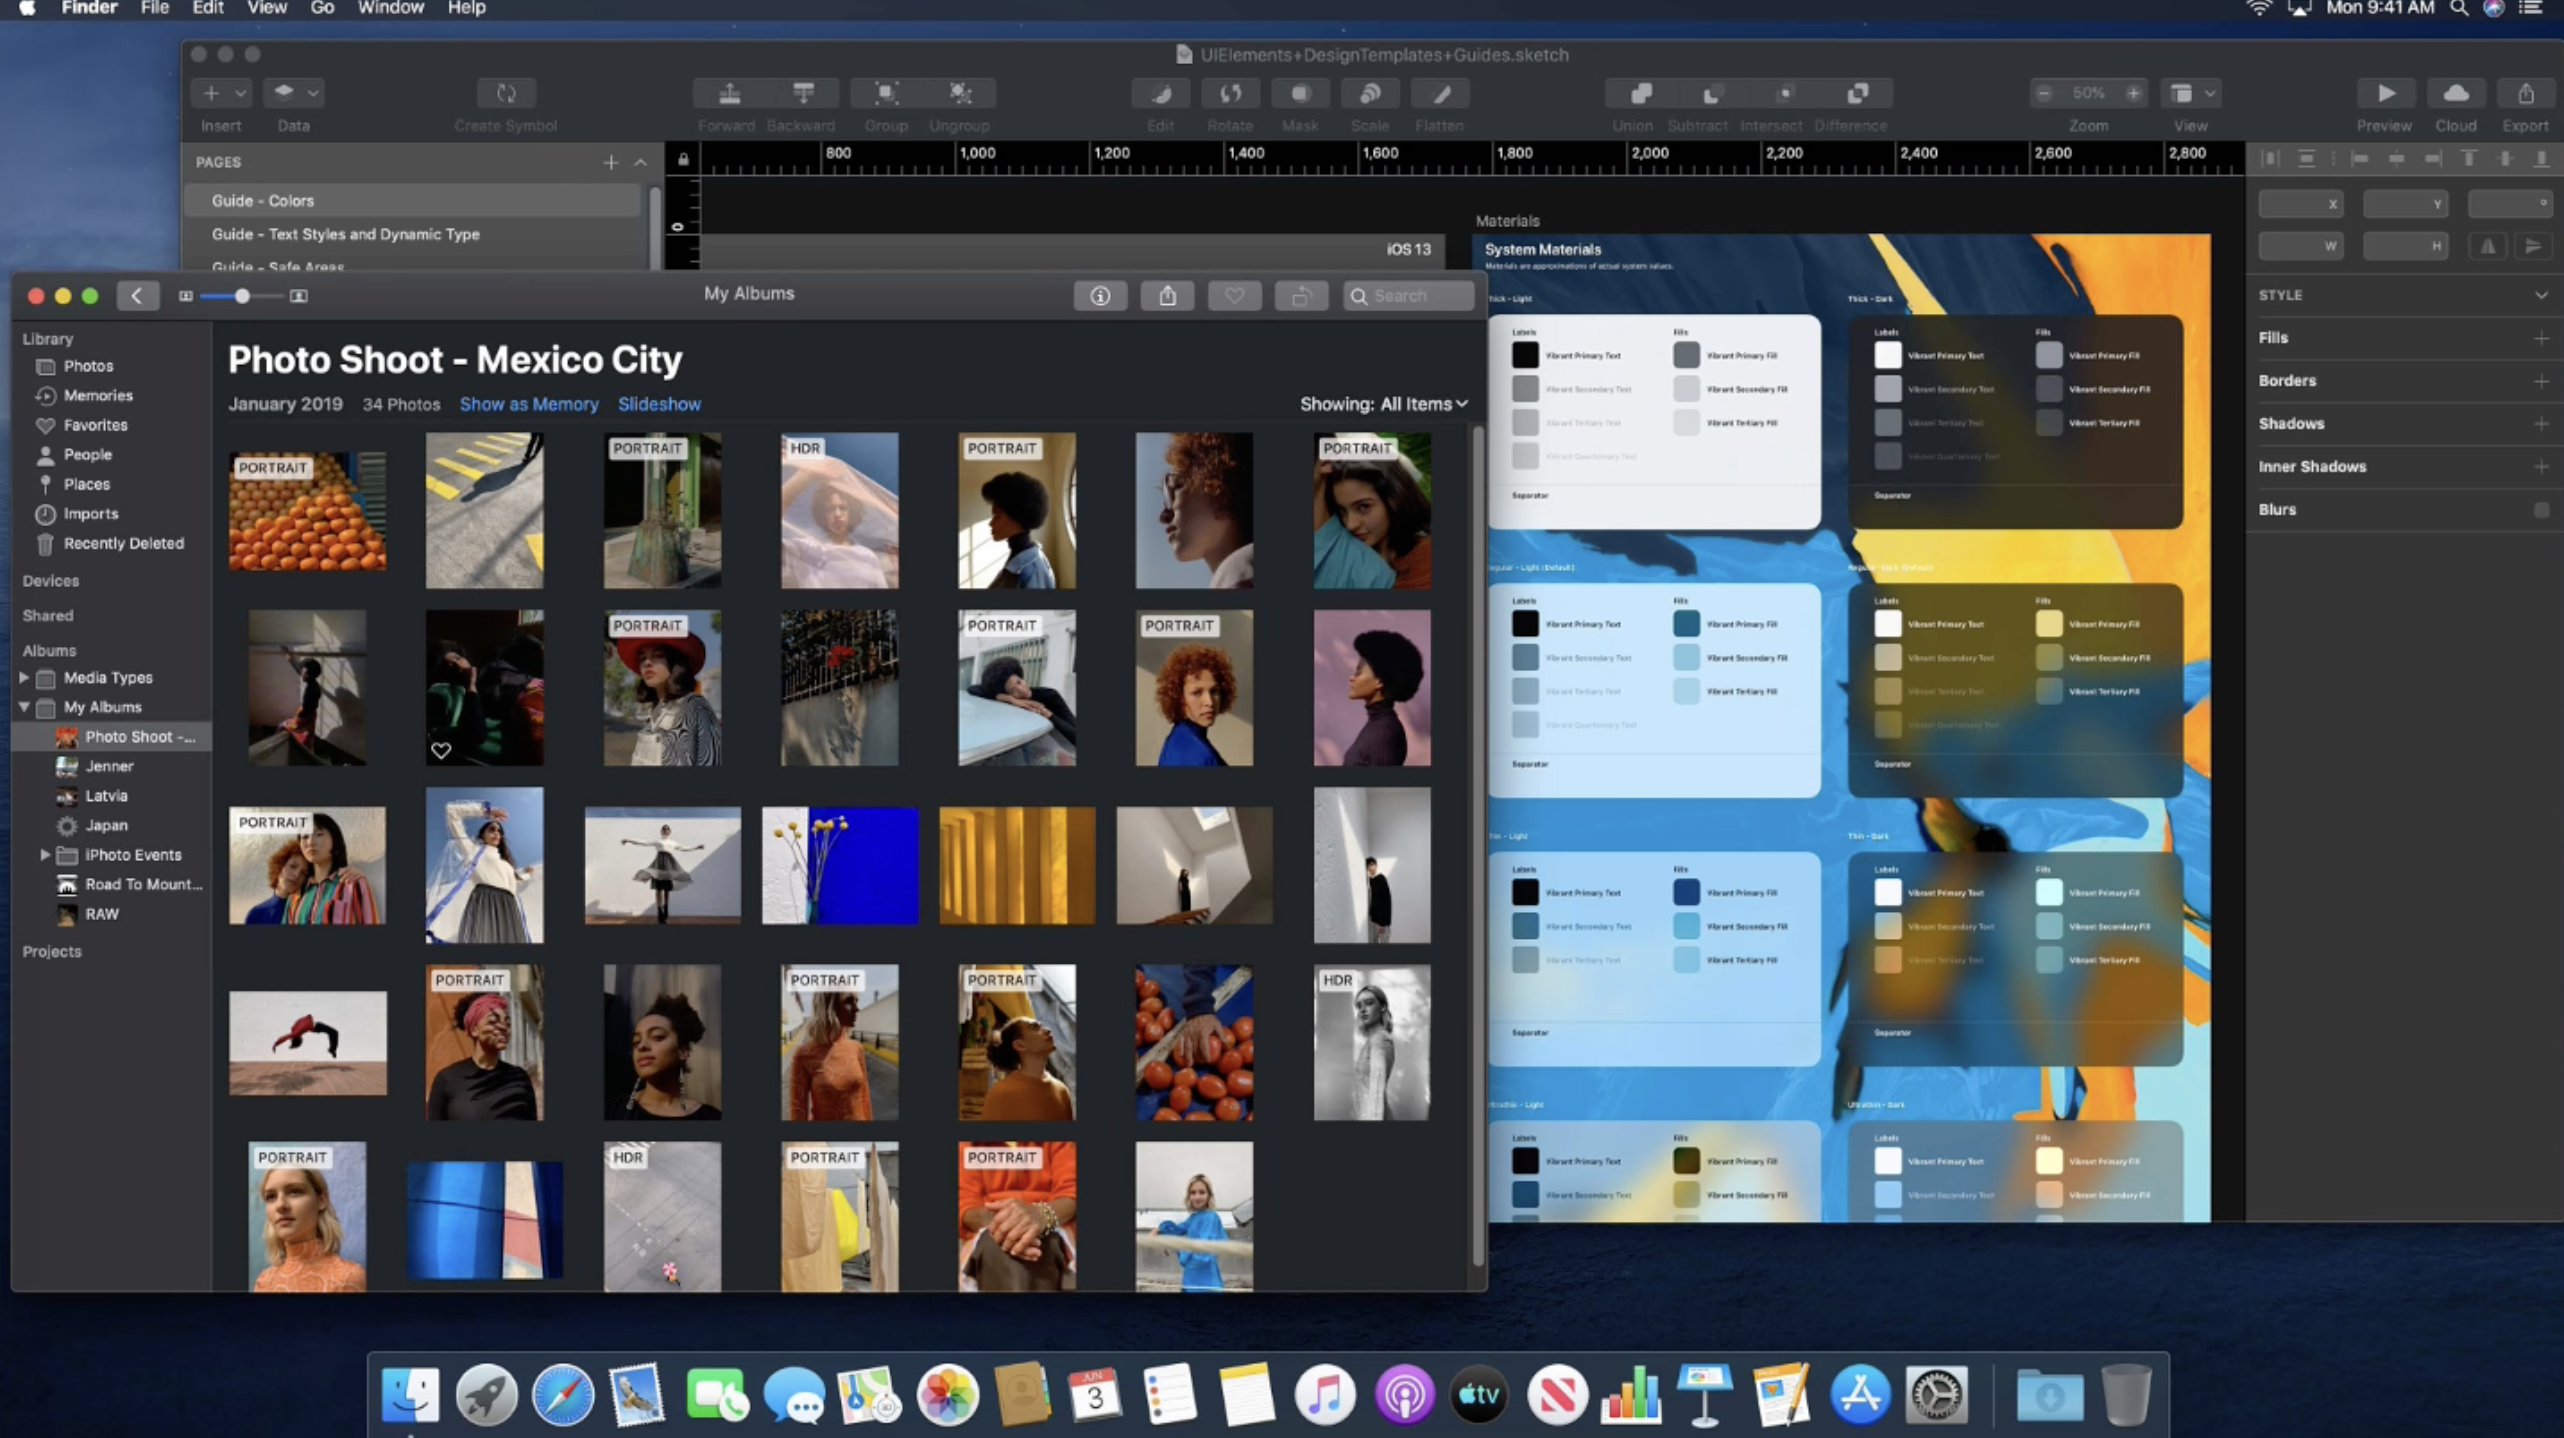Open the Go menu
This screenshot has height=1438, width=2564.
click(x=322, y=9)
